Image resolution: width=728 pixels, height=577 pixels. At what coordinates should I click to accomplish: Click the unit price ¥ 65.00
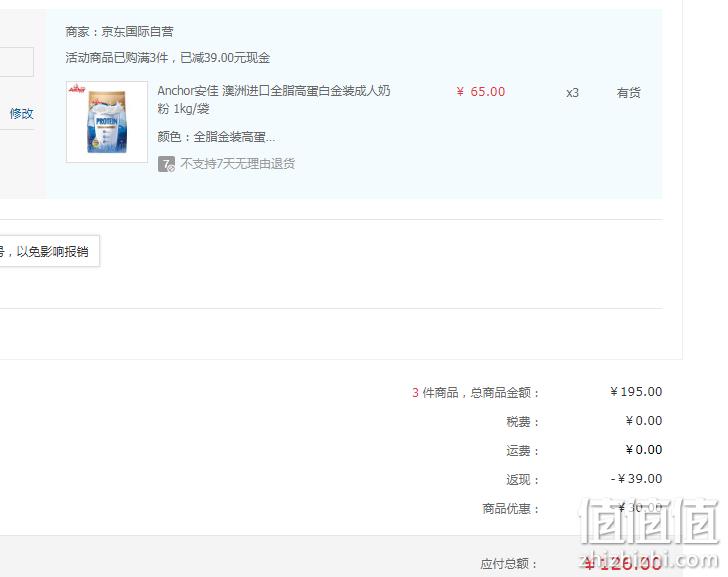[x=481, y=92]
